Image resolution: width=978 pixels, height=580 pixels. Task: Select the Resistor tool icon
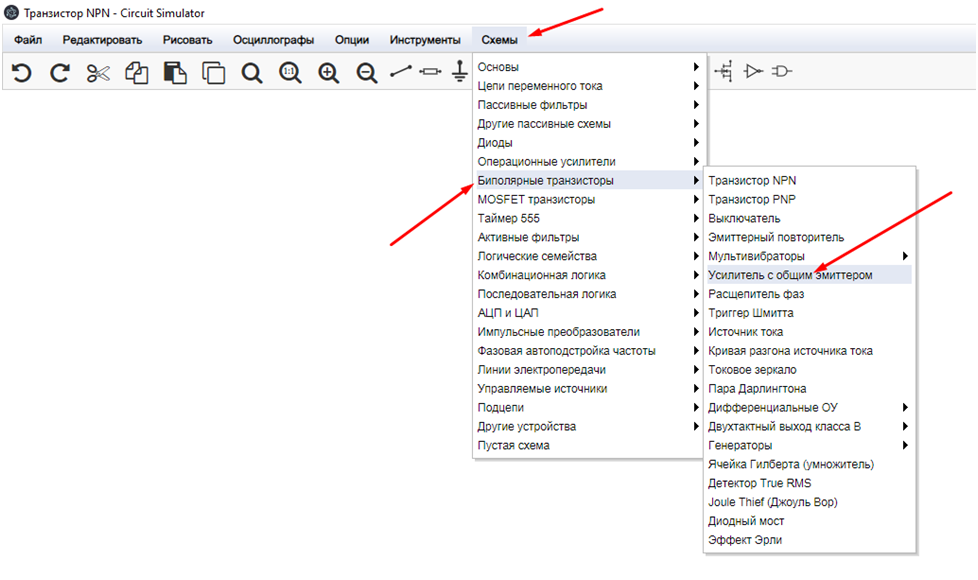430,72
